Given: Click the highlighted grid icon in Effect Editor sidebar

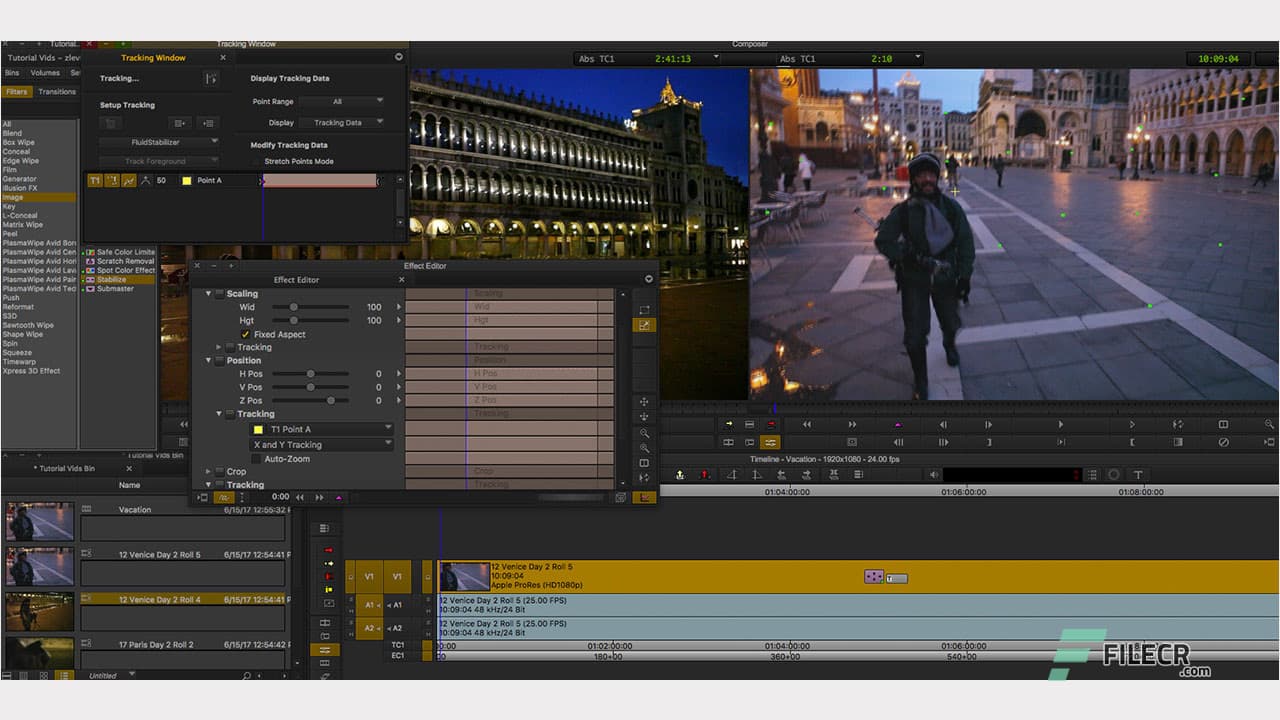Looking at the screenshot, I should point(645,325).
